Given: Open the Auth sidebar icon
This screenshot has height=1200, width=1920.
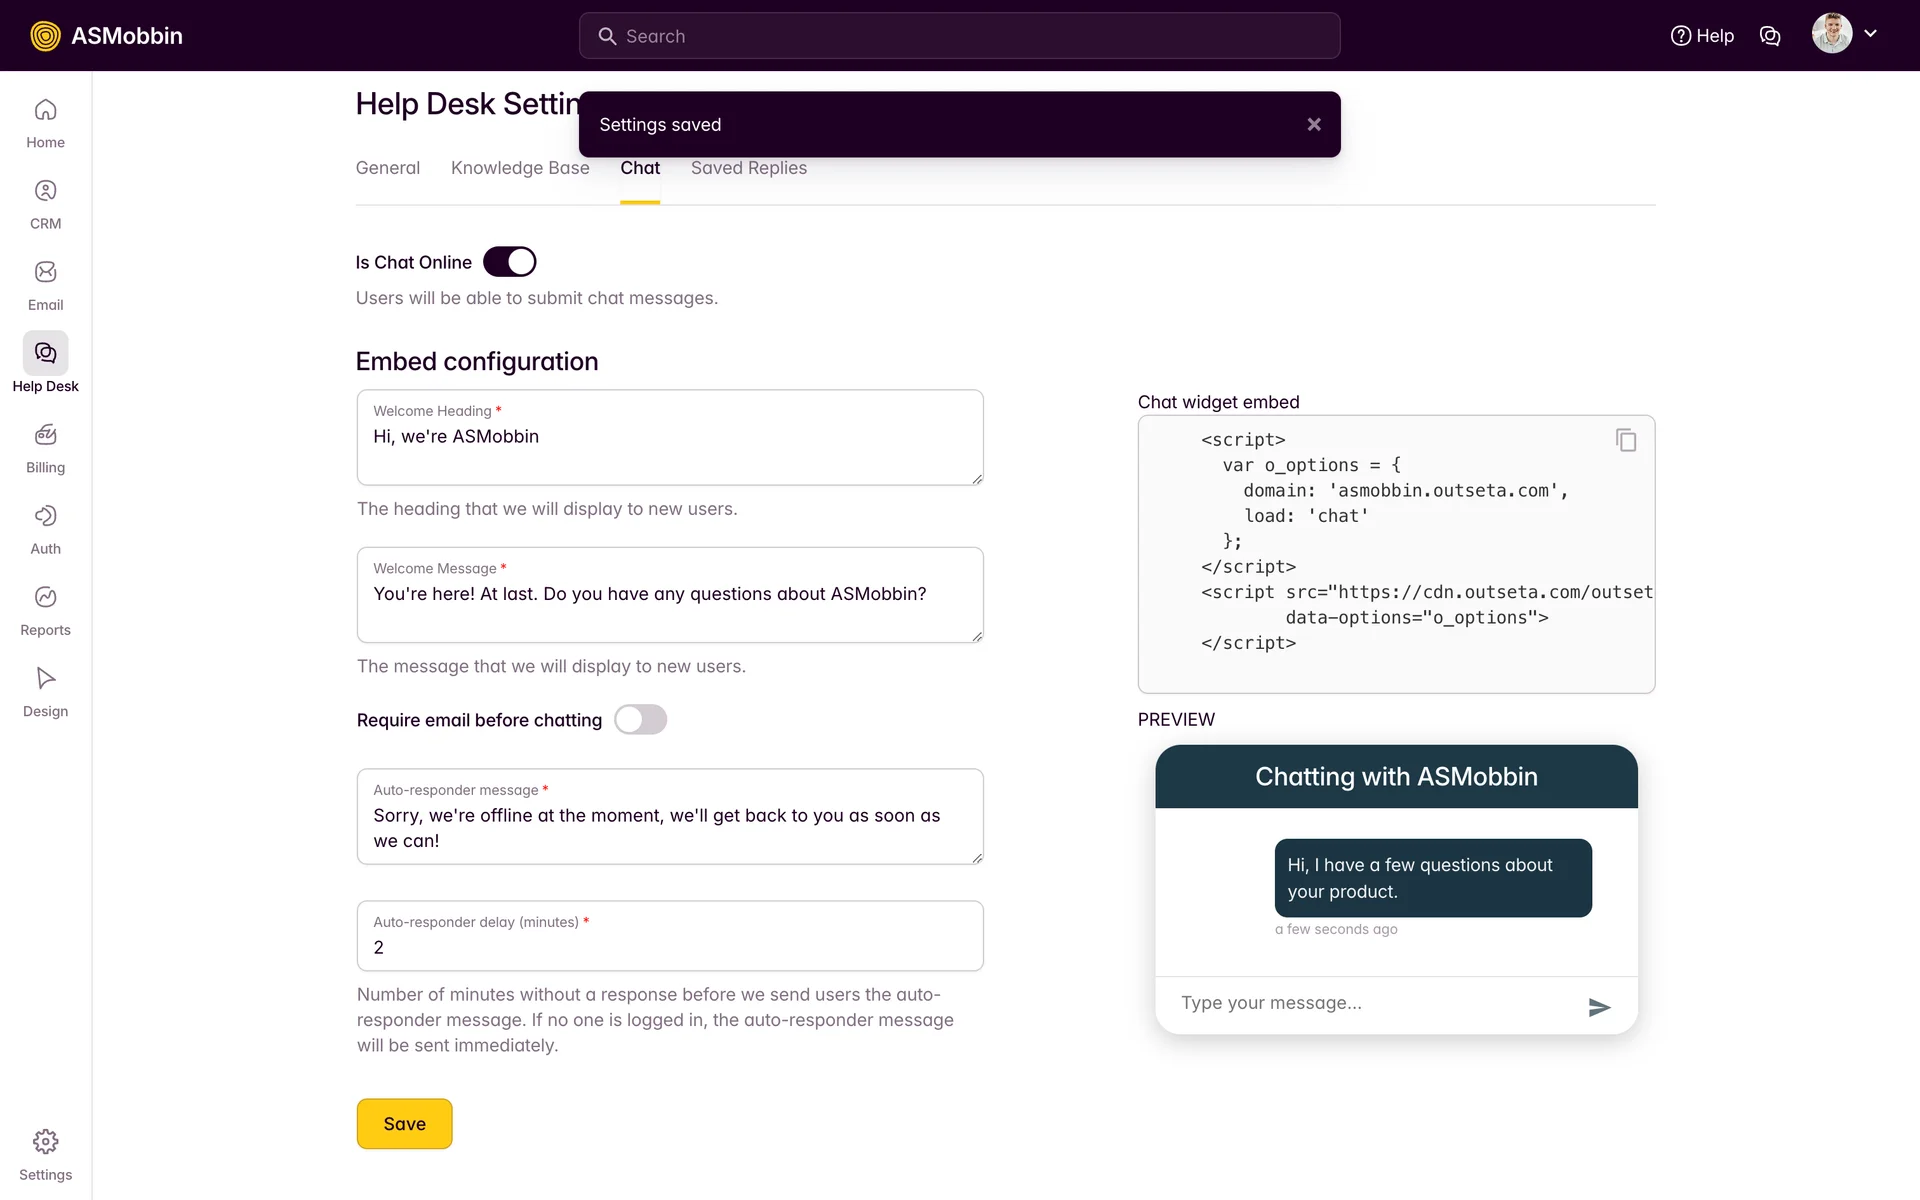Looking at the screenshot, I should (x=45, y=516).
